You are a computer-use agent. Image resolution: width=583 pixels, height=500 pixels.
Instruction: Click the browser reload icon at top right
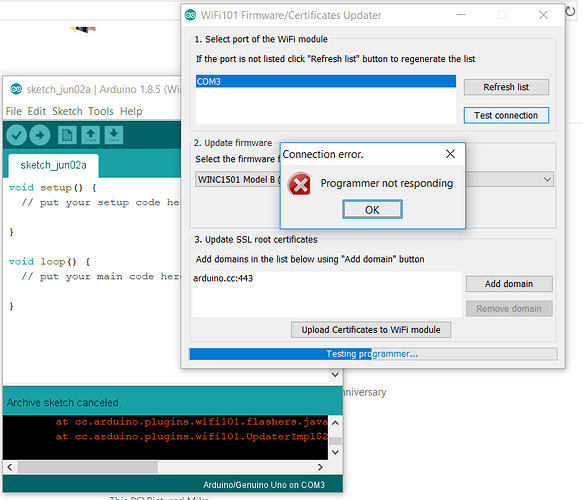tap(570, 11)
